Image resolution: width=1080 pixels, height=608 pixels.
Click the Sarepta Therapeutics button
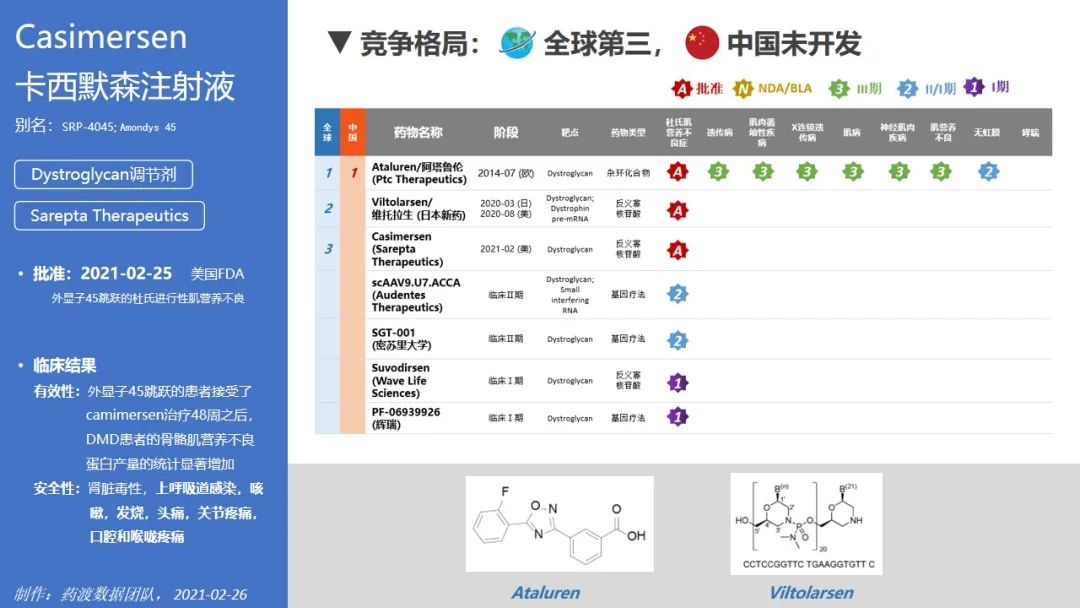109,215
